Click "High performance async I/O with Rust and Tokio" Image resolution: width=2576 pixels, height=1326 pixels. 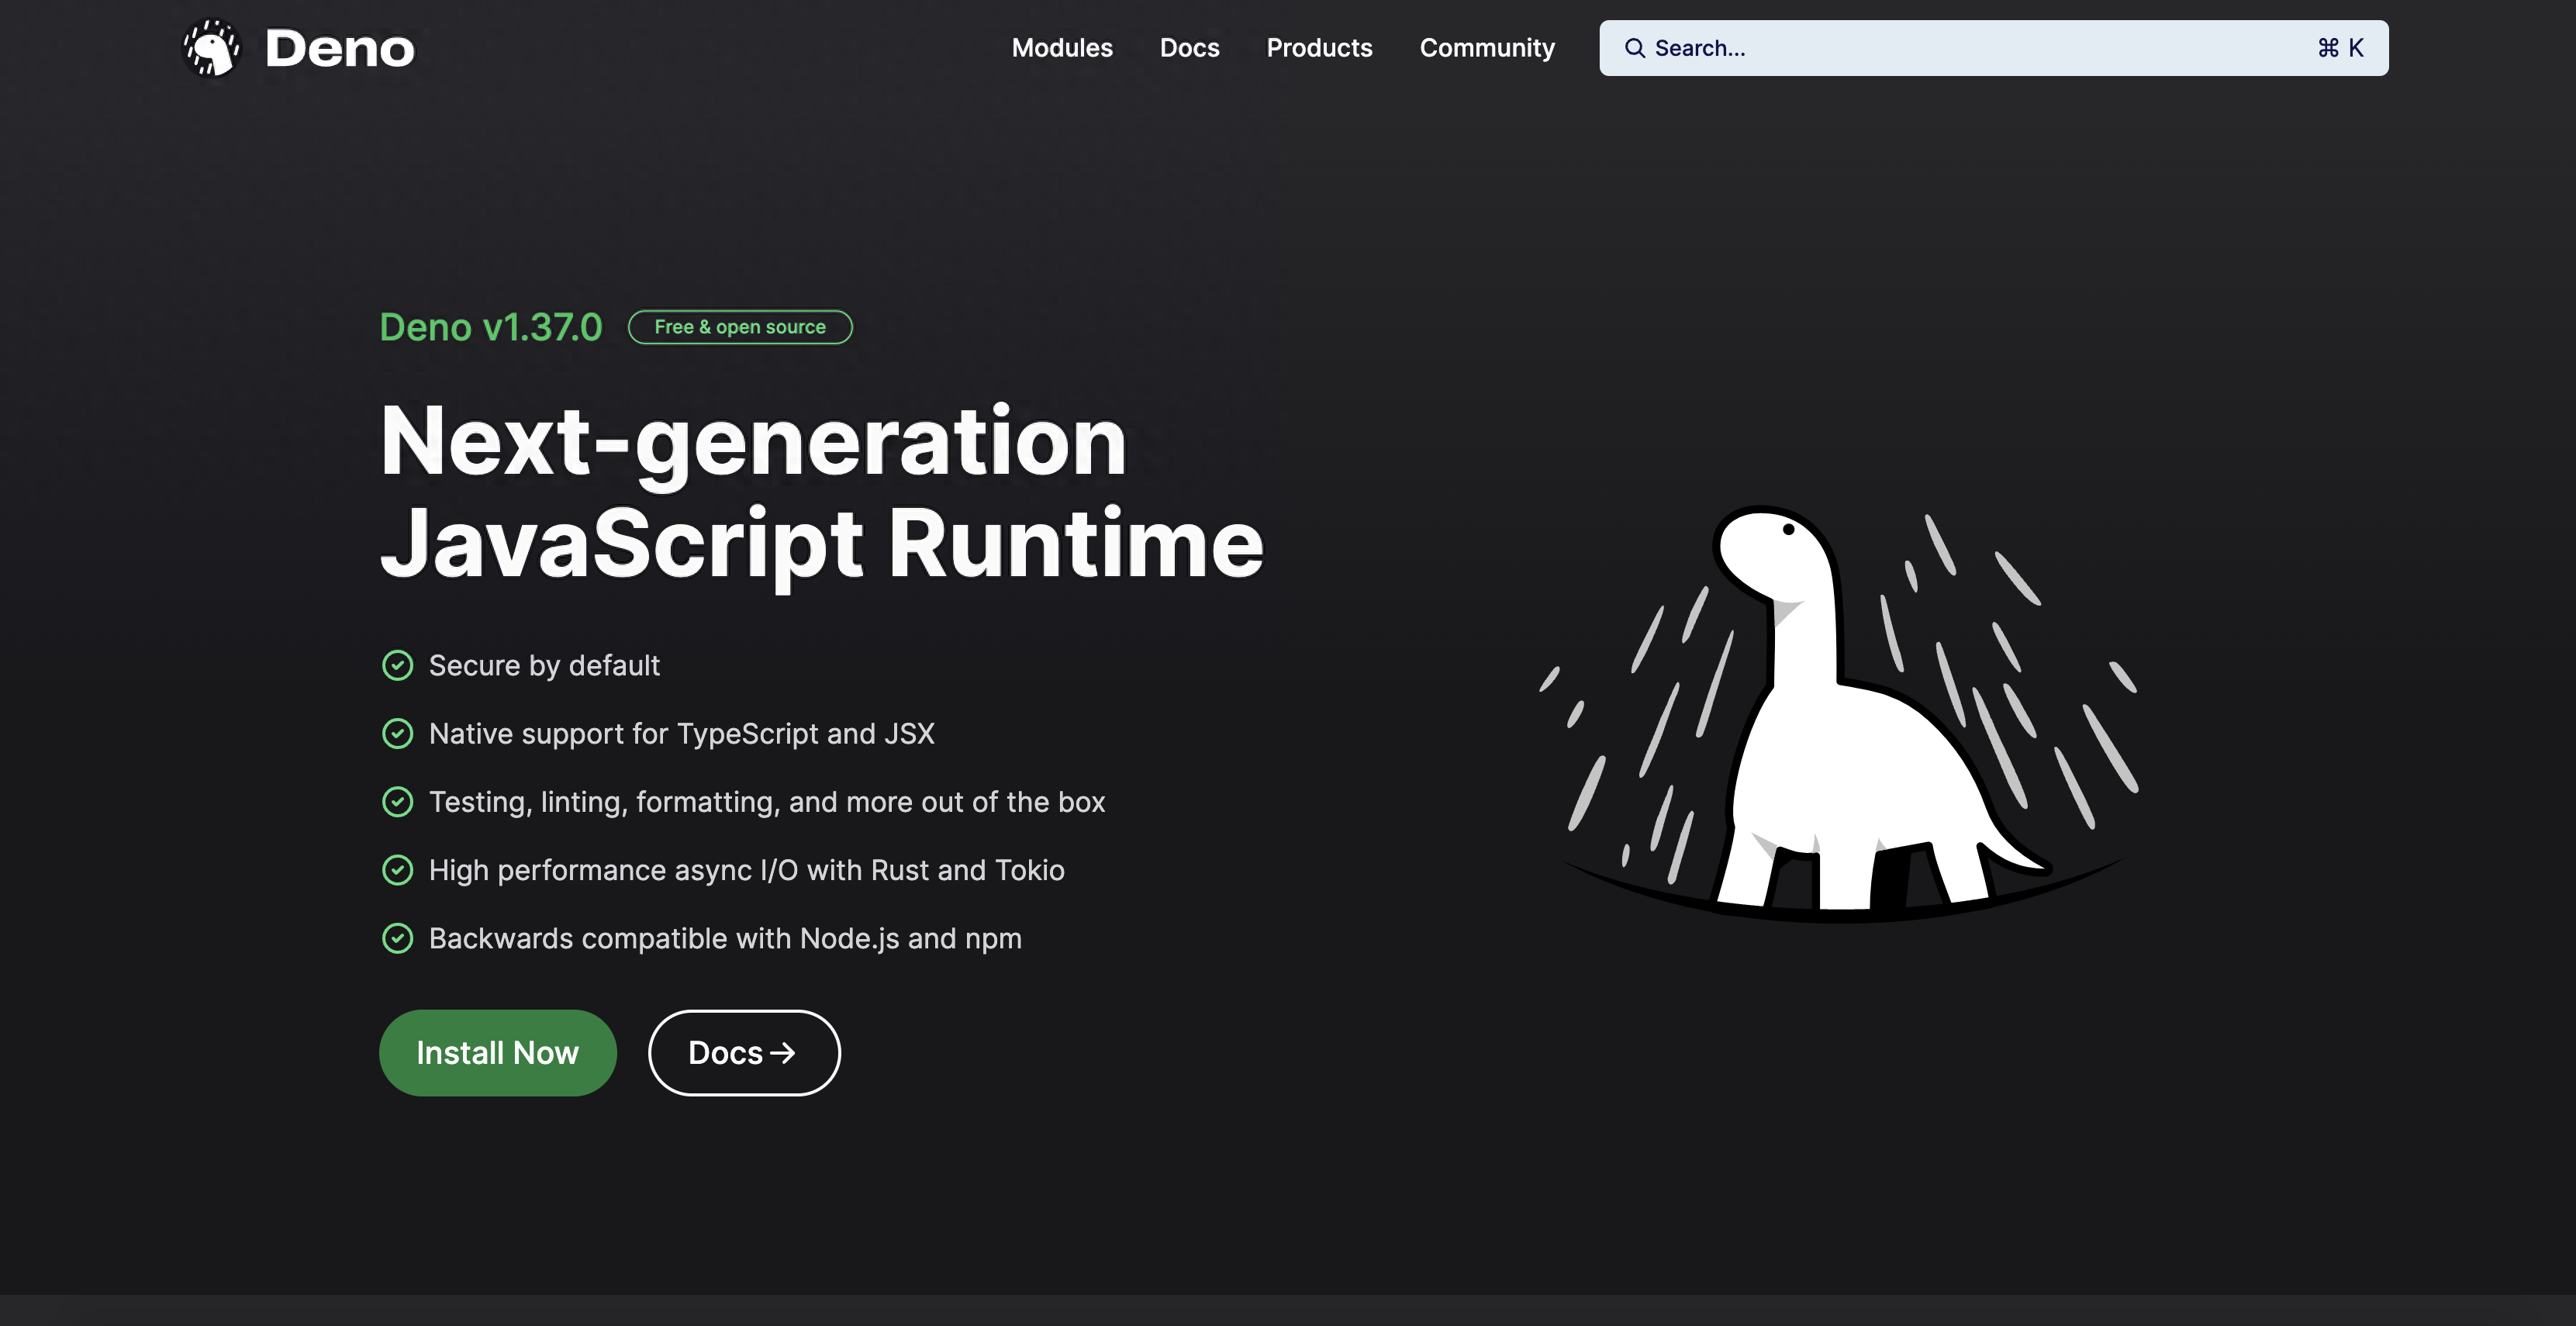(x=747, y=870)
